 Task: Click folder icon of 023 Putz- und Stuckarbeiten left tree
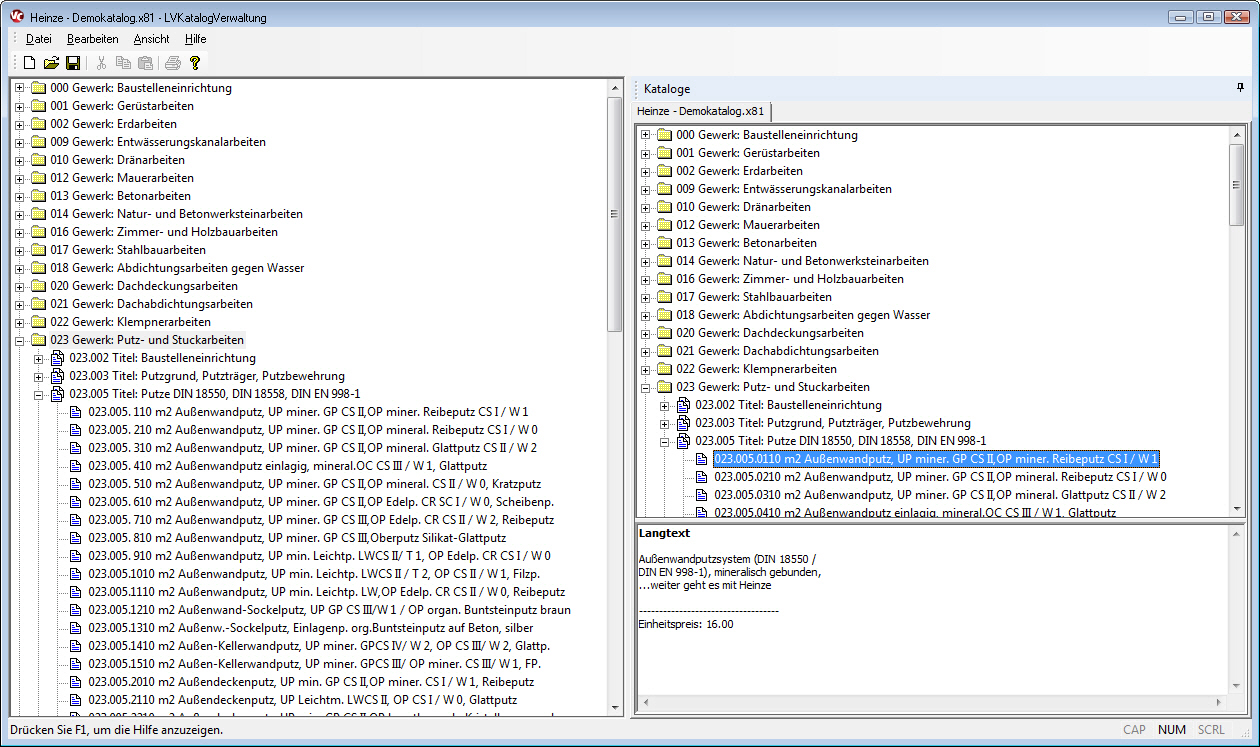click(39, 340)
